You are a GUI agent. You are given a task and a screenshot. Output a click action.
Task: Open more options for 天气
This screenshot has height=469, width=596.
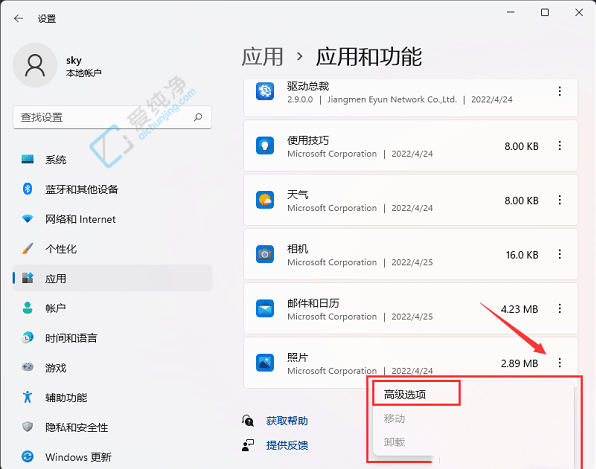click(560, 200)
